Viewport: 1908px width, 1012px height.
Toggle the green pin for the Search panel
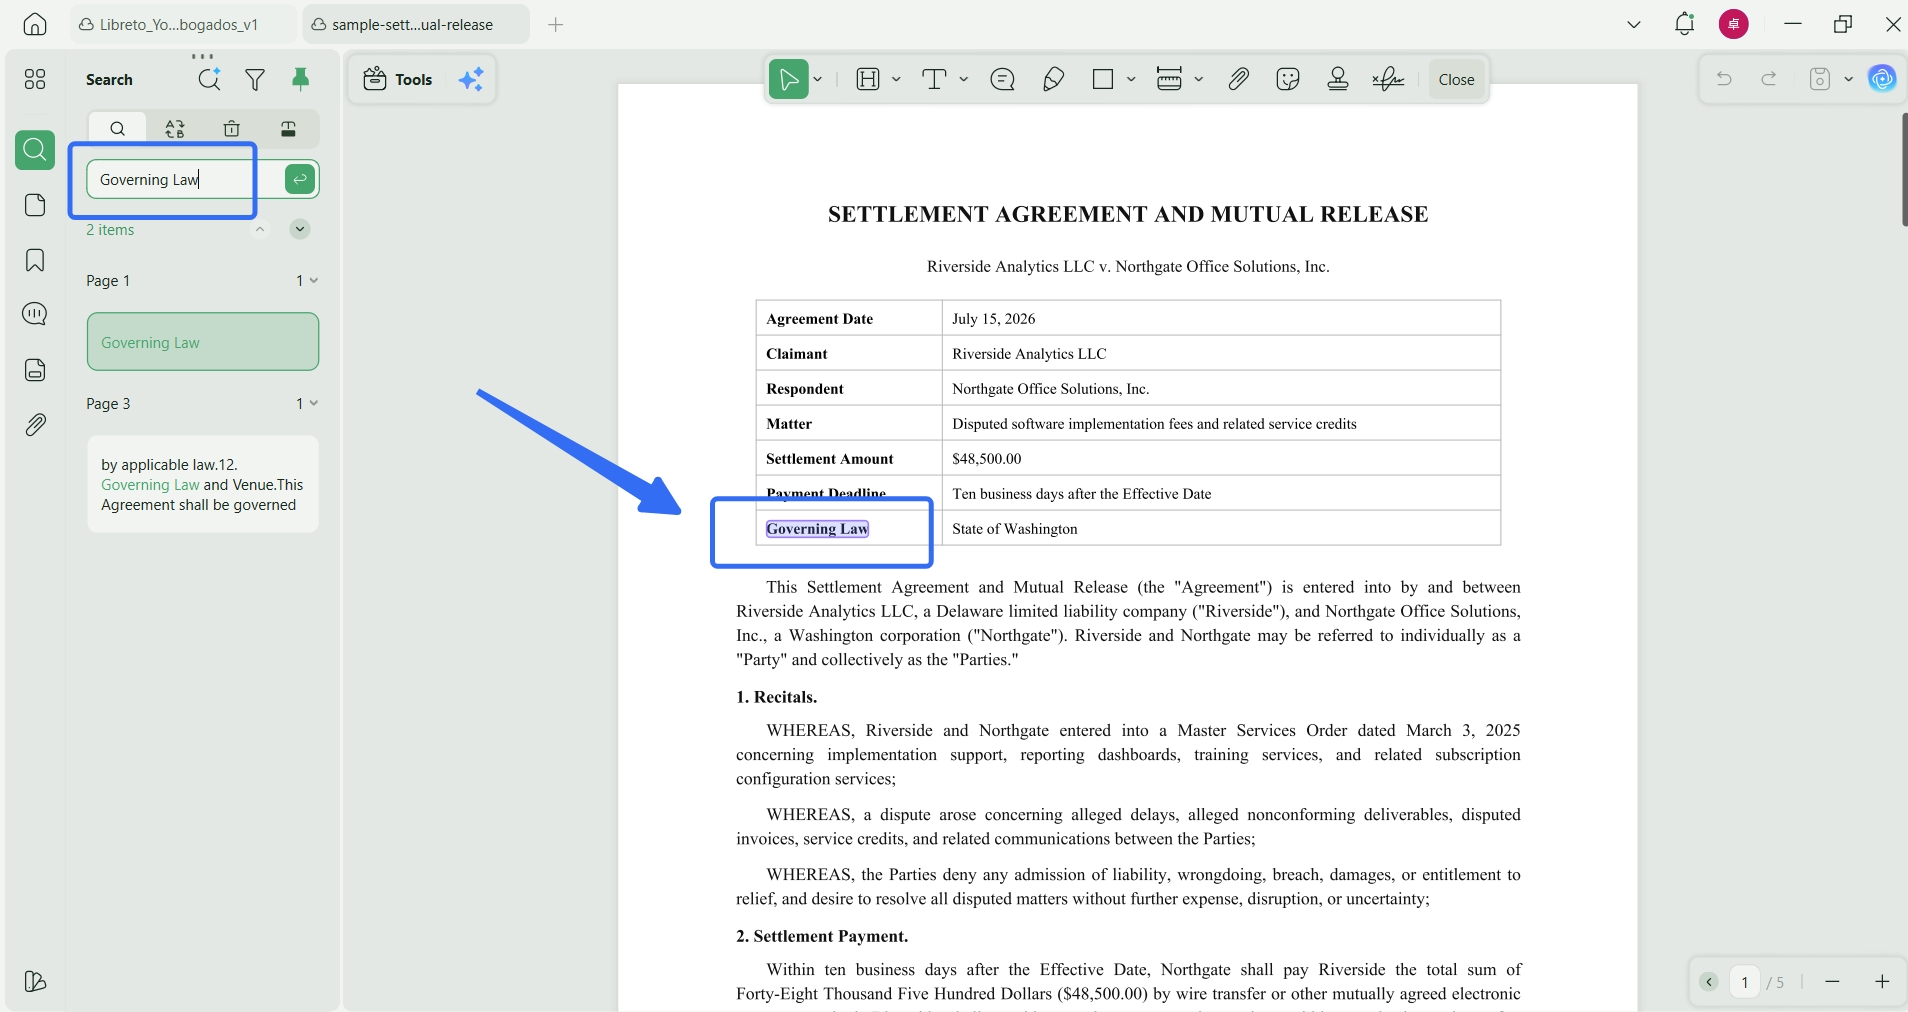300,79
